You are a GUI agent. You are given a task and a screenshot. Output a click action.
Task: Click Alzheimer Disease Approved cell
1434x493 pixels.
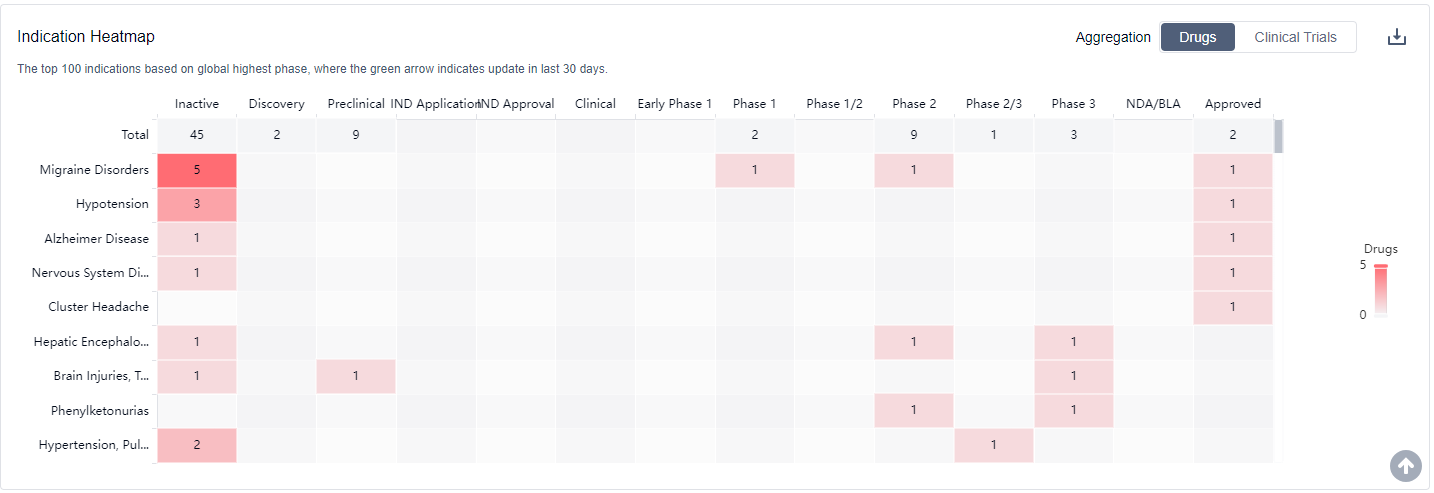point(1232,238)
